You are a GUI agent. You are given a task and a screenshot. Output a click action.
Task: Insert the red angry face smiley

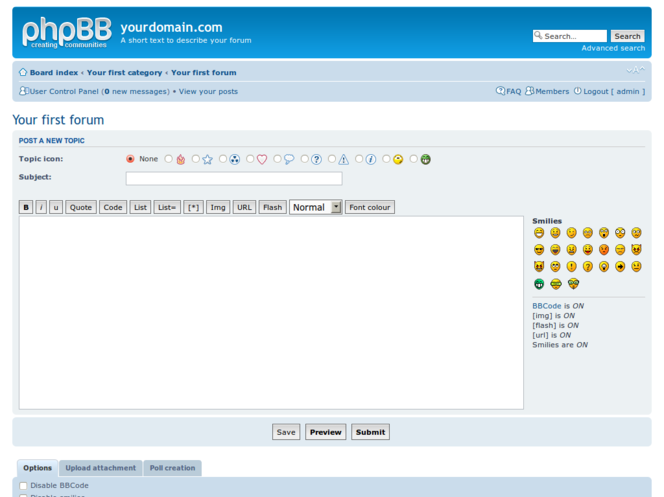(x=604, y=250)
